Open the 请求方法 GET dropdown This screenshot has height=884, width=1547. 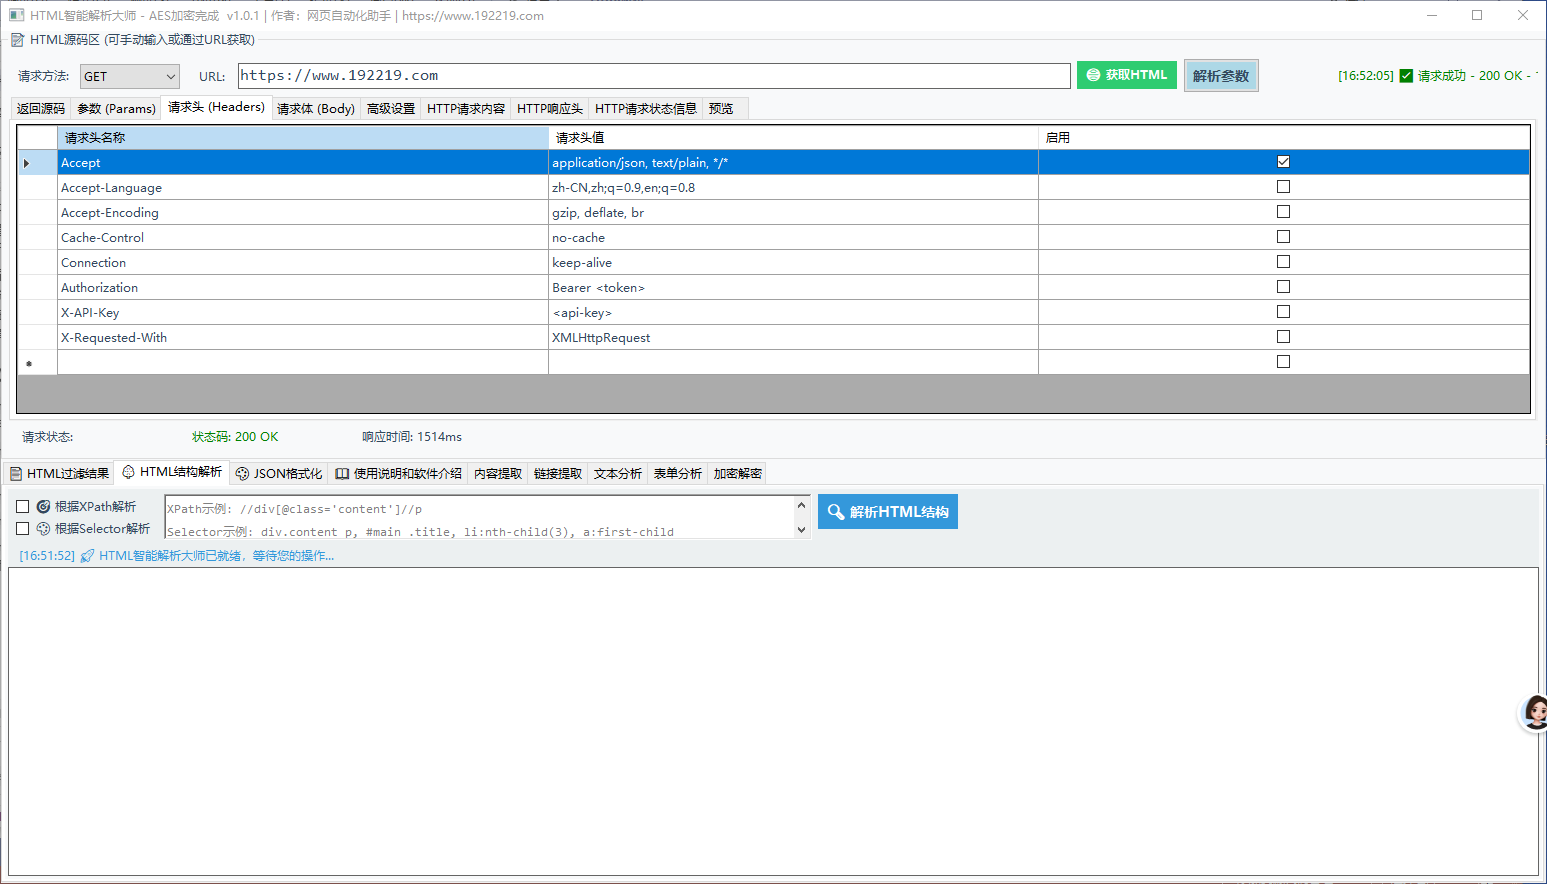[x=130, y=77]
